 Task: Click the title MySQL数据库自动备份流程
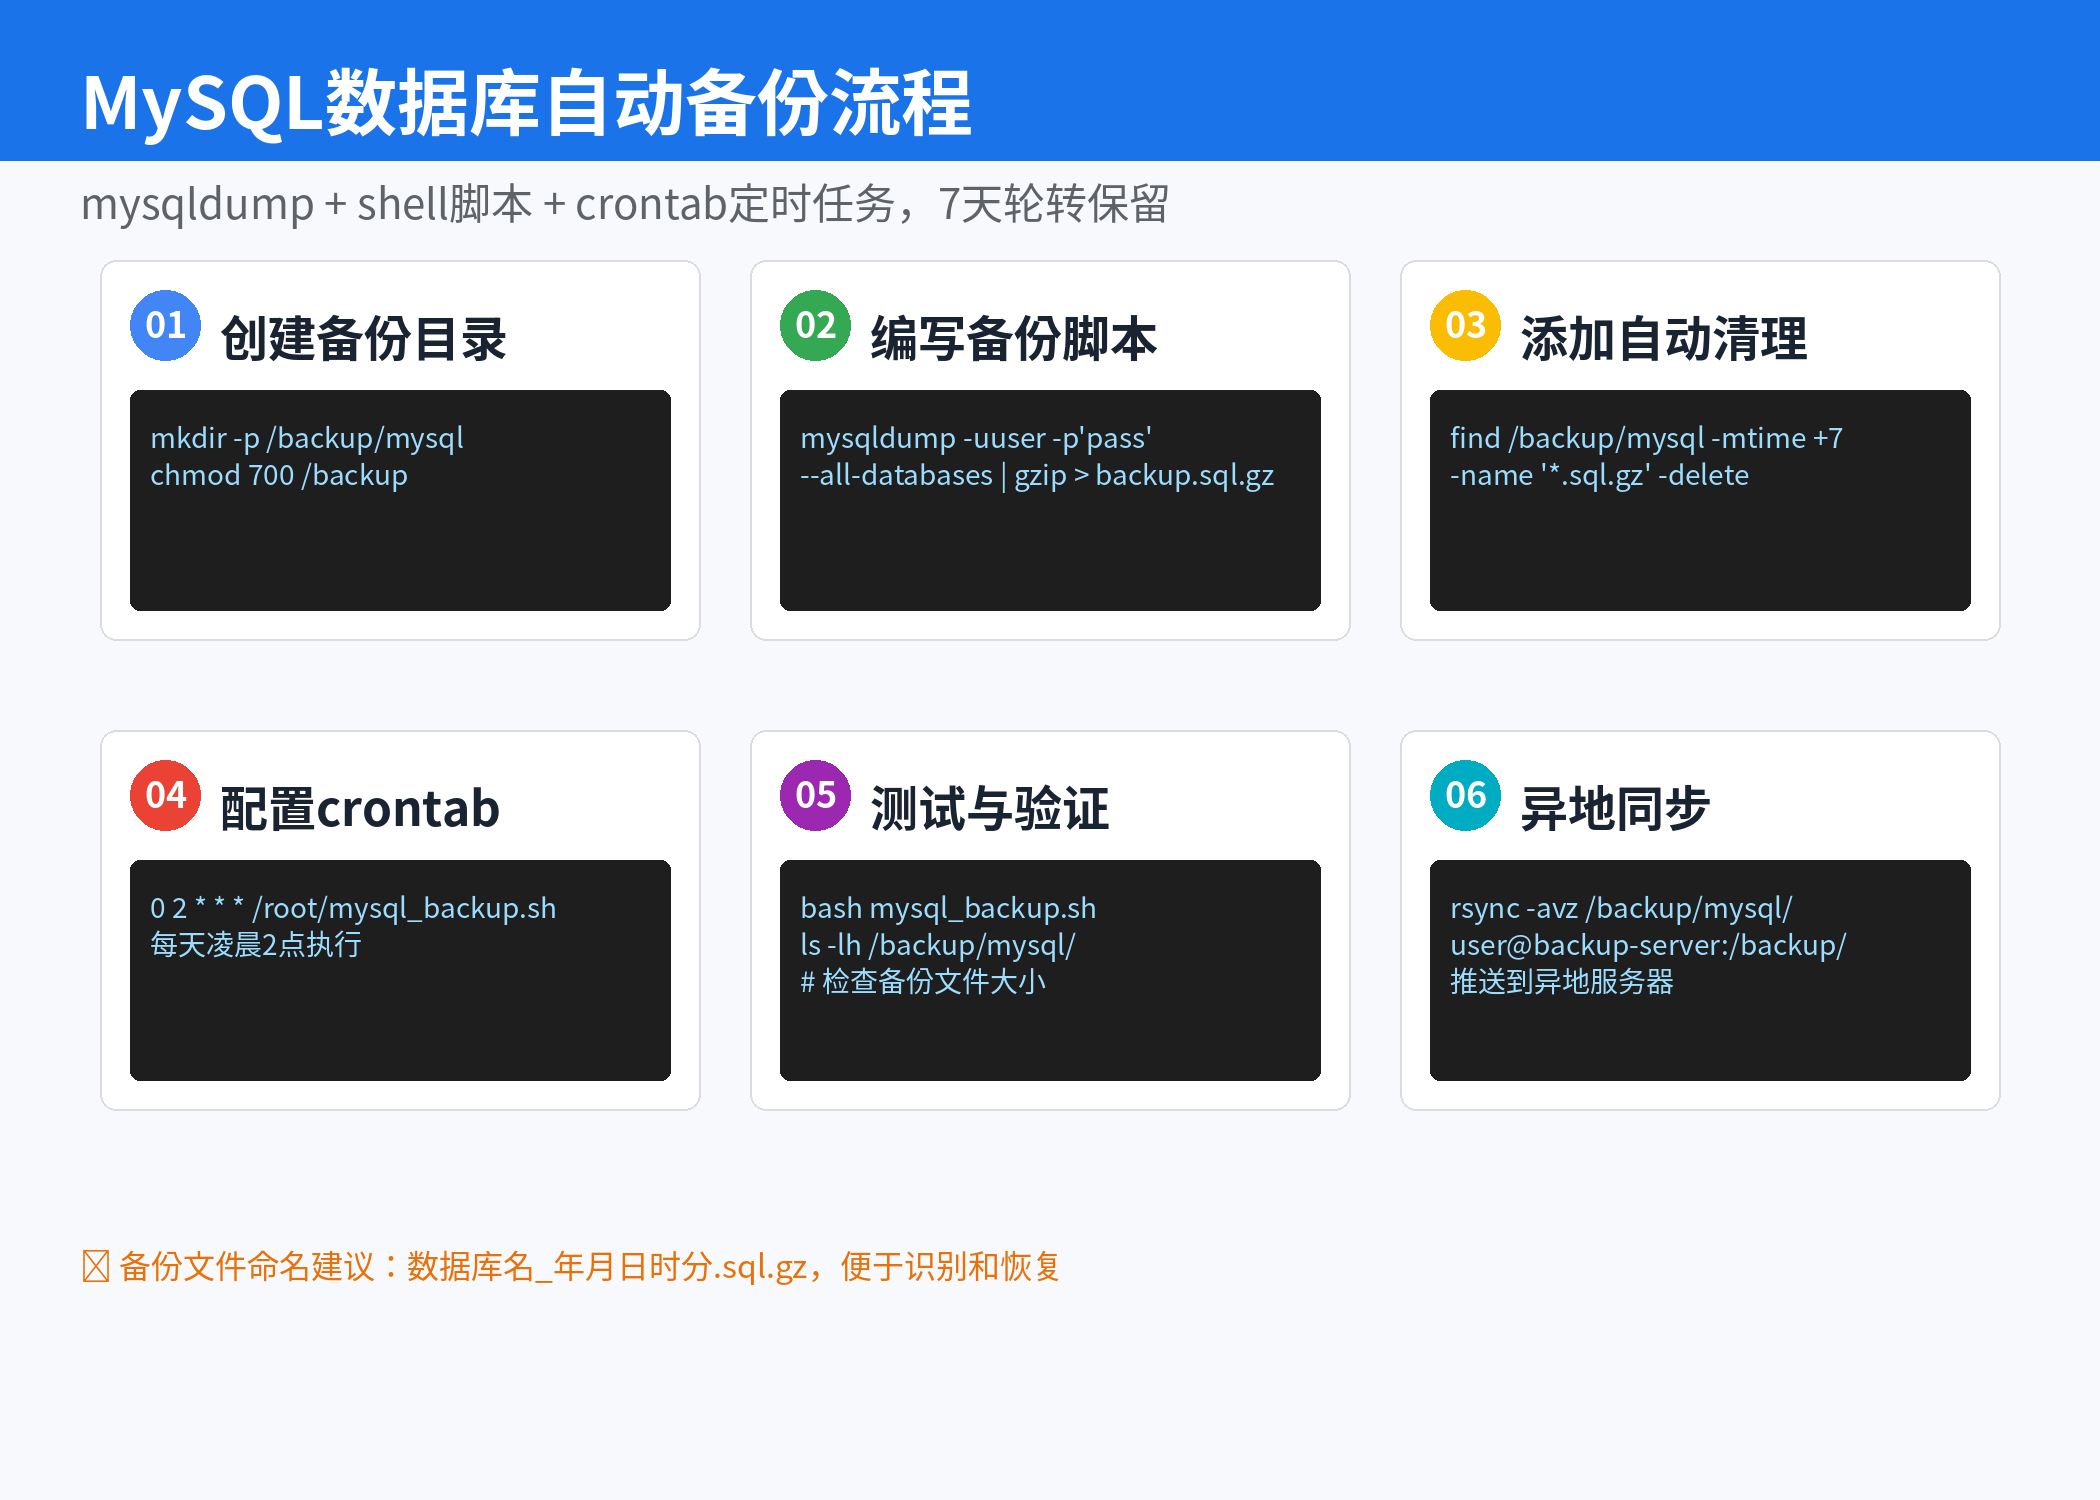526,103
